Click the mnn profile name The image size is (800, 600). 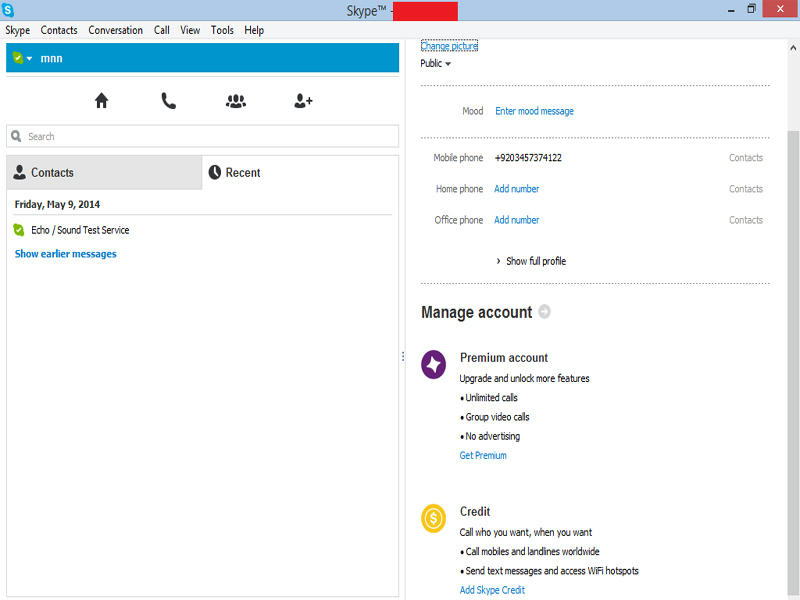[51, 58]
